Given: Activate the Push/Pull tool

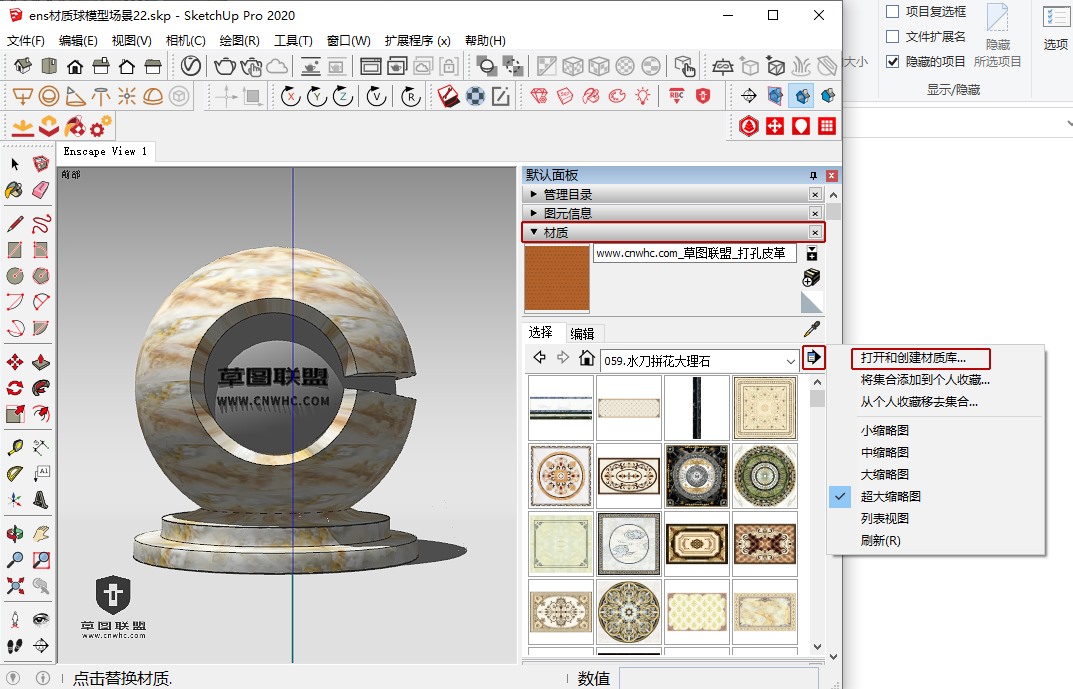Looking at the screenshot, I should coord(41,362).
